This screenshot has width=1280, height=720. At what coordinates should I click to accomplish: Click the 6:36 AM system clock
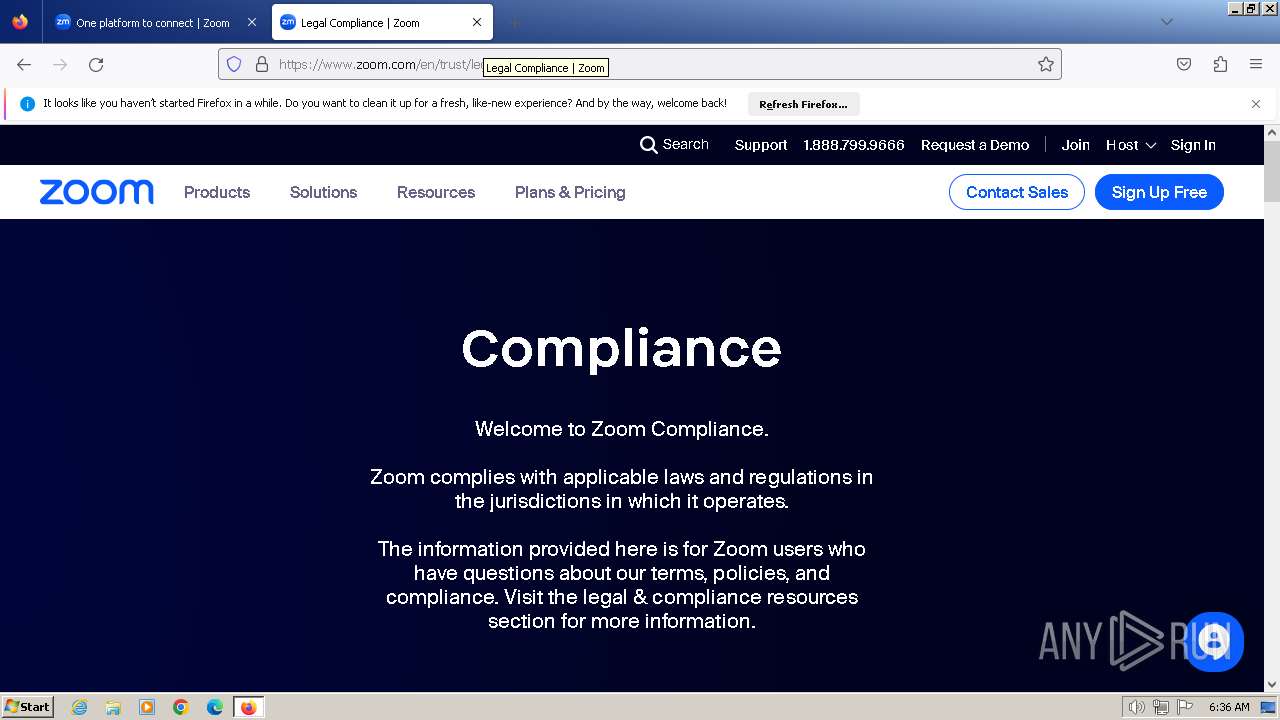click(1229, 707)
